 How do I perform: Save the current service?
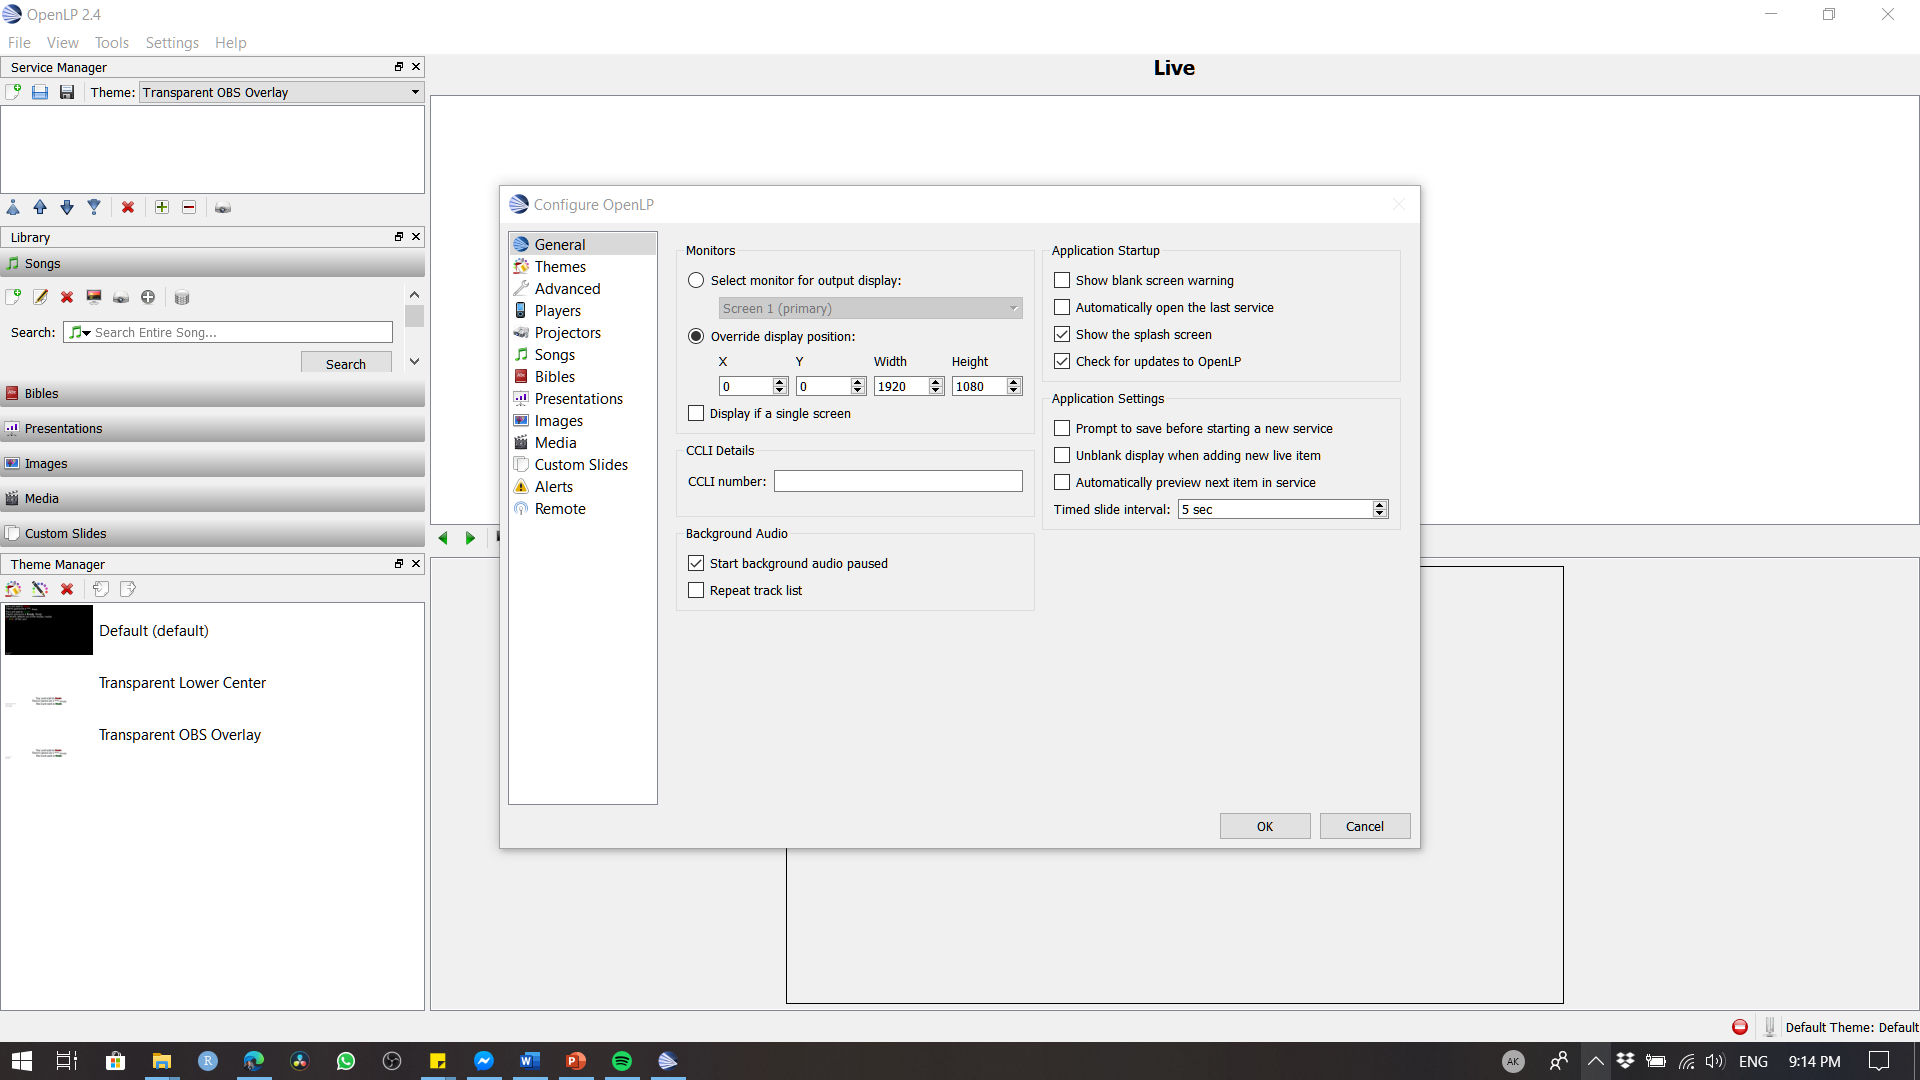[x=66, y=91]
